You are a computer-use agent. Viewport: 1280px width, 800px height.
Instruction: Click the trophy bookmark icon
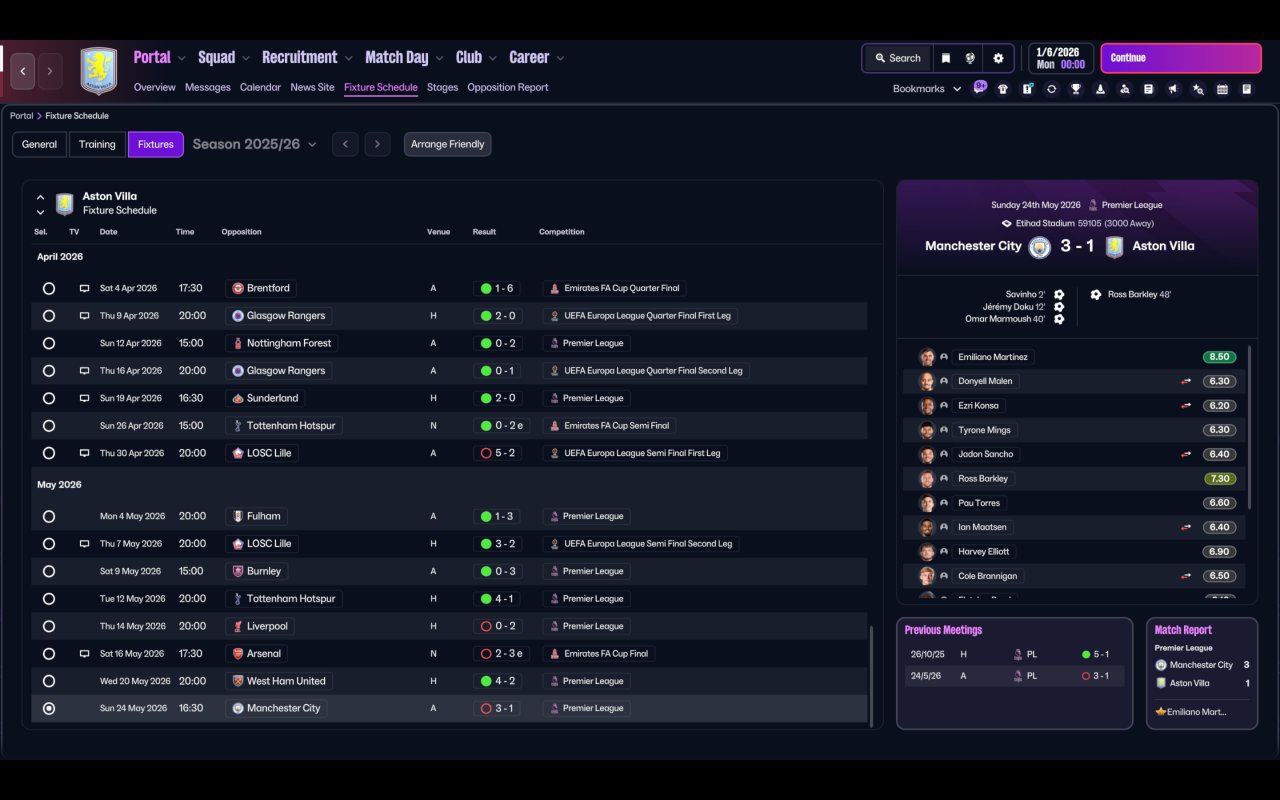(1076, 89)
